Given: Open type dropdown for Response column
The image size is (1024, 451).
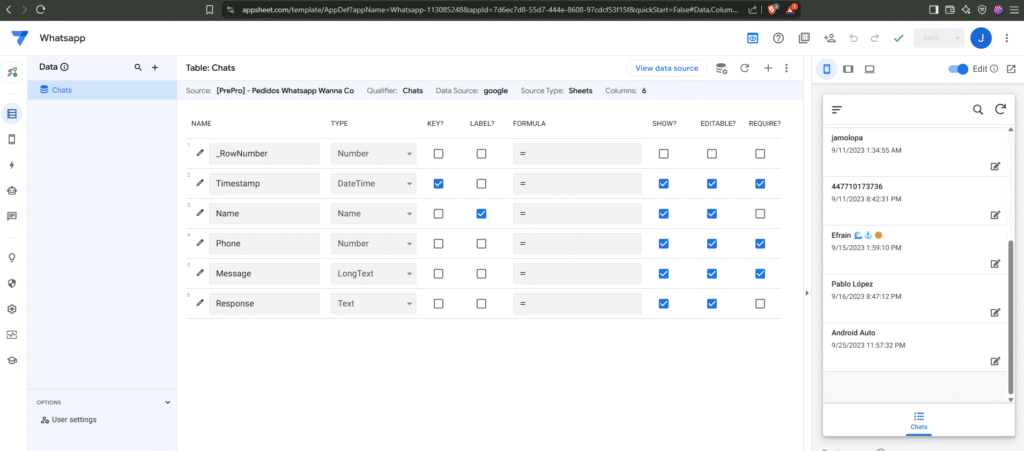Looking at the screenshot, I should 374,303.
